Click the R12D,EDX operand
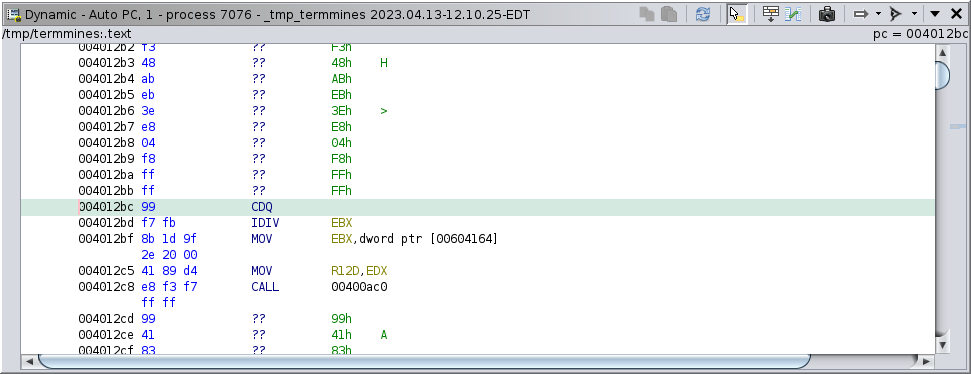This screenshot has height=374, width=971. (359, 271)
